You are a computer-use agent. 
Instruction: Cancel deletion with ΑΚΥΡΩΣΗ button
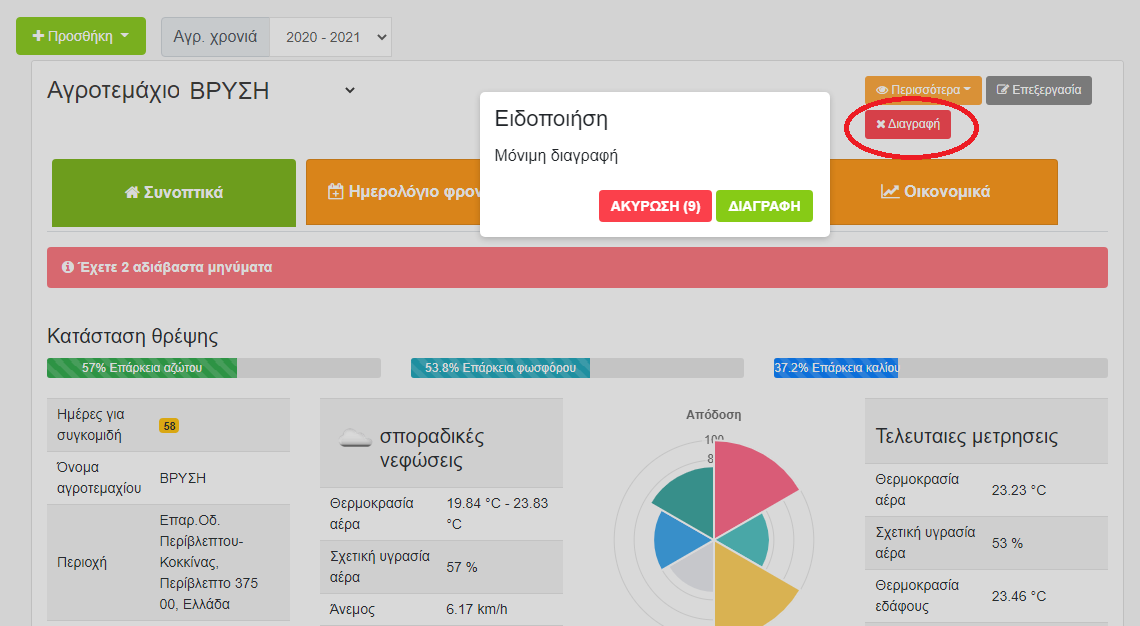655,206
